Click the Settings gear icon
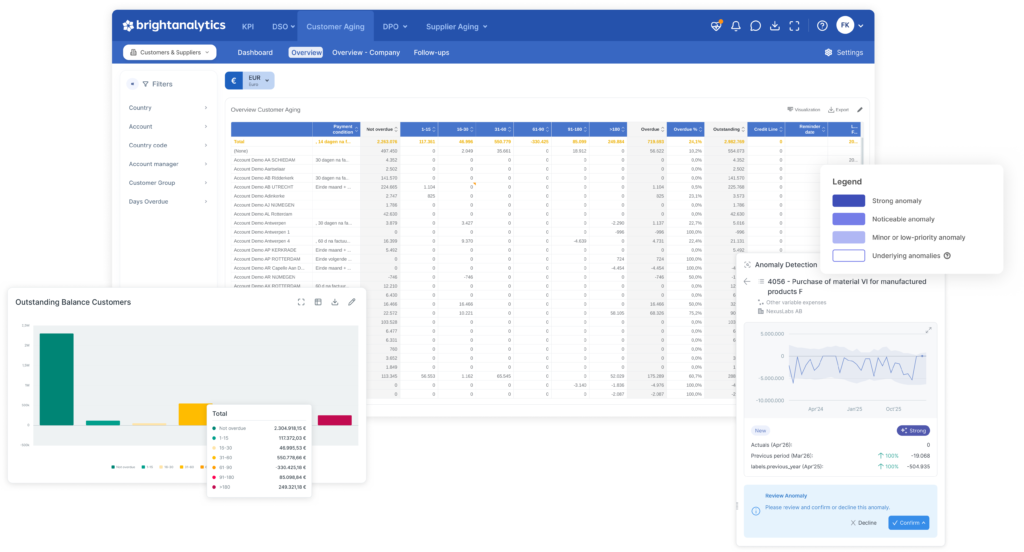Screen dimensions: 1024x552 [x=828, y=52]
